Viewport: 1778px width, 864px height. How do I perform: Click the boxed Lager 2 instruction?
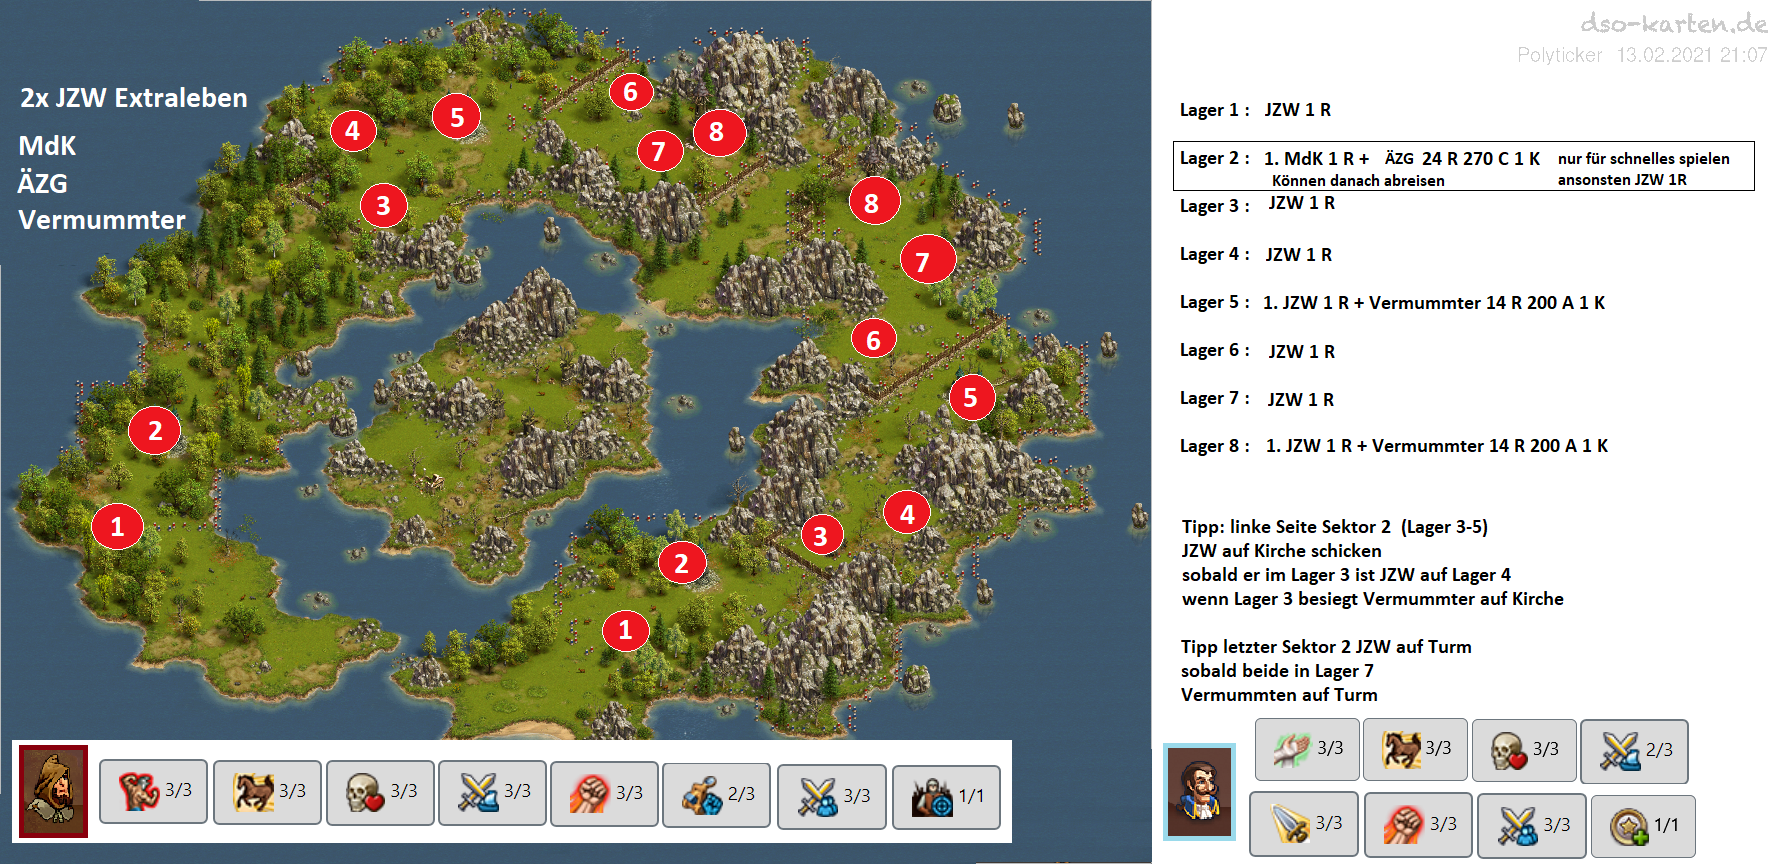click(1463, 167)
